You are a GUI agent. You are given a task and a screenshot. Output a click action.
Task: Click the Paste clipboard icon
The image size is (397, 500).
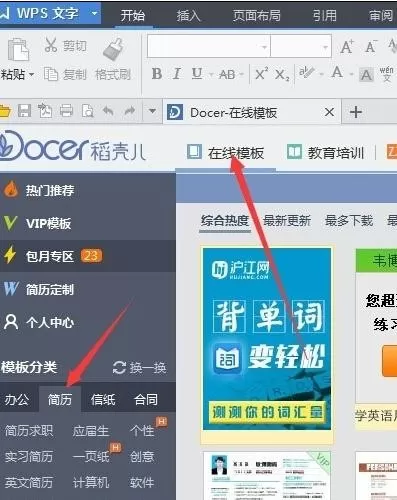18,49
